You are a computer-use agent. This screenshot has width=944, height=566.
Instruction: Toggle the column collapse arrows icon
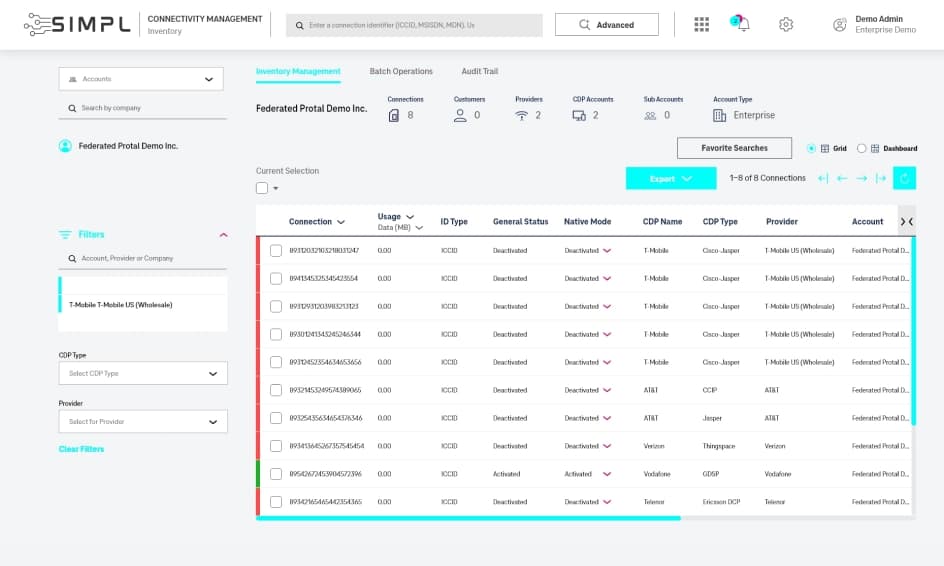[x=907, y=222]
